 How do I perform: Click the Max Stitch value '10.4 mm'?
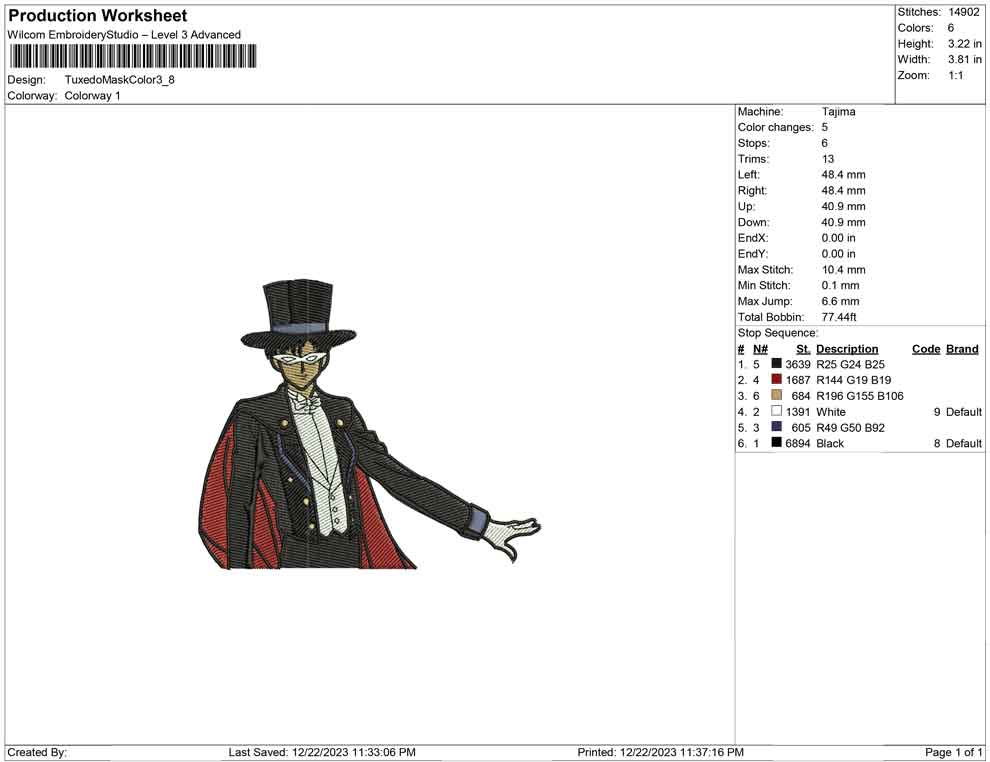point(844,270)
